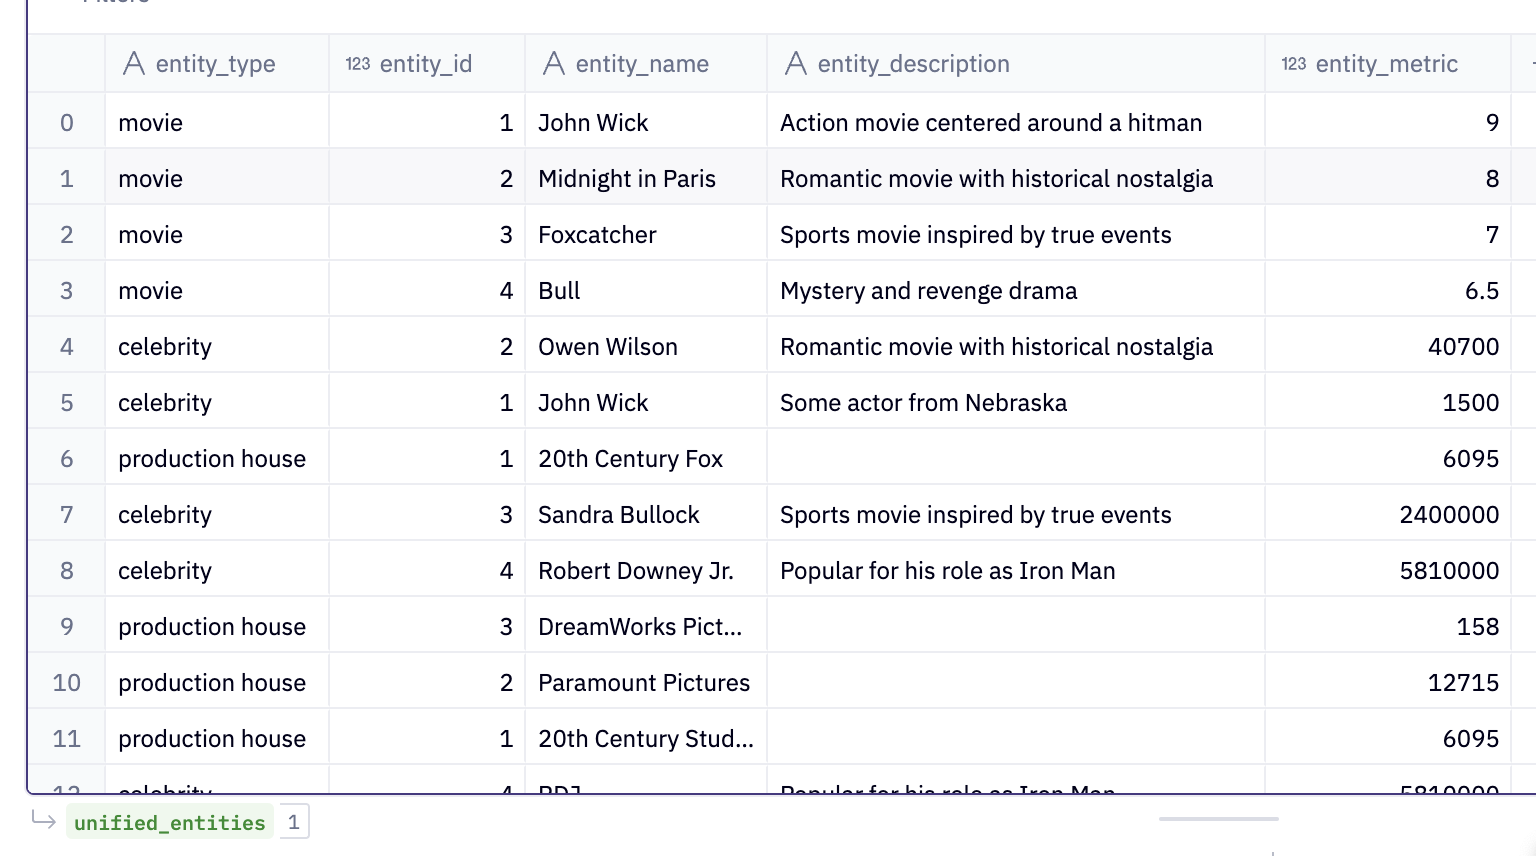Click the count badge next to unified_entities

coord(294,822)
